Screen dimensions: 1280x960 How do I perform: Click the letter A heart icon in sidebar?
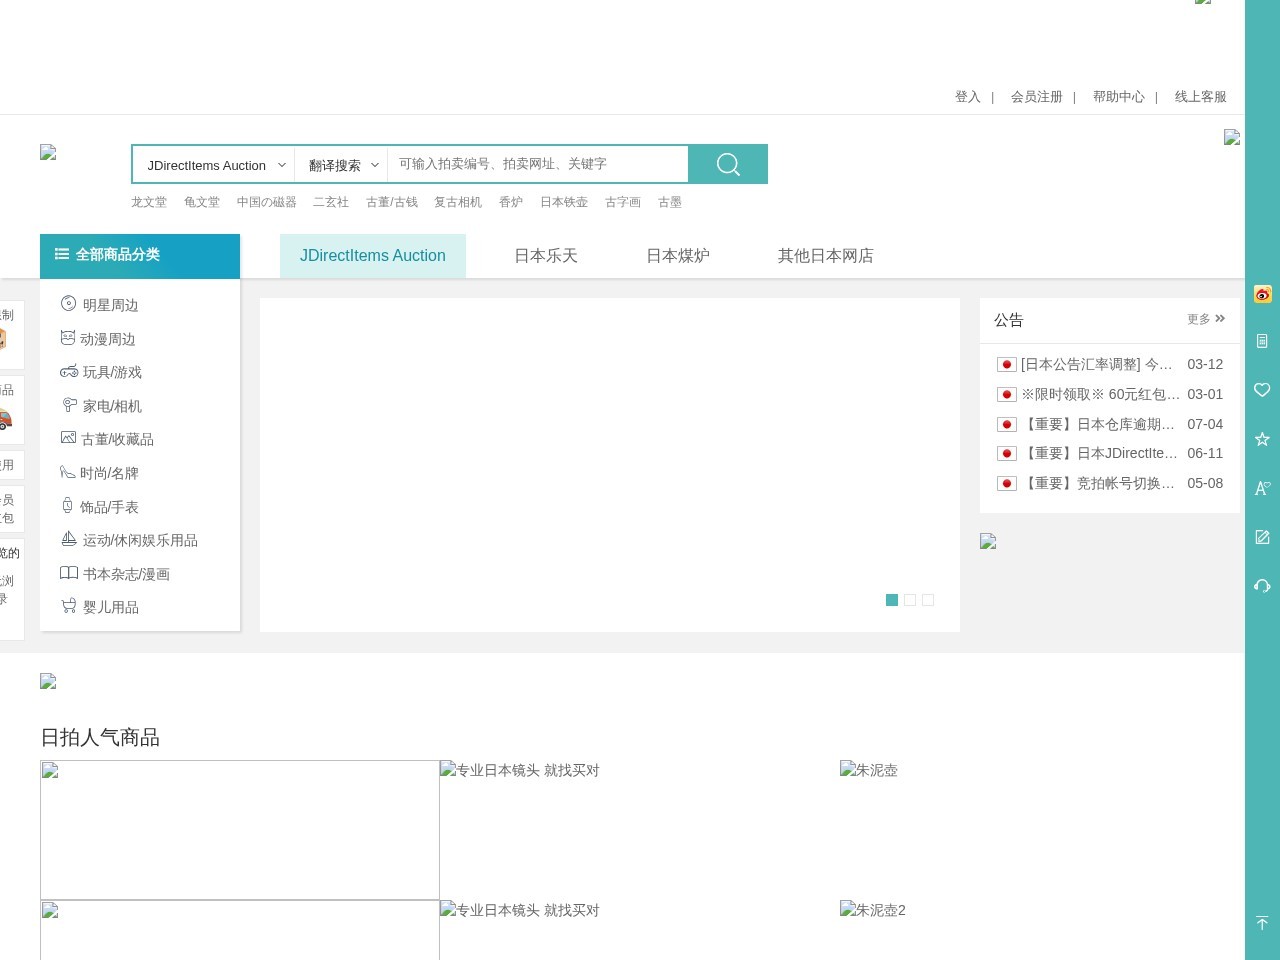point(1262,488)
